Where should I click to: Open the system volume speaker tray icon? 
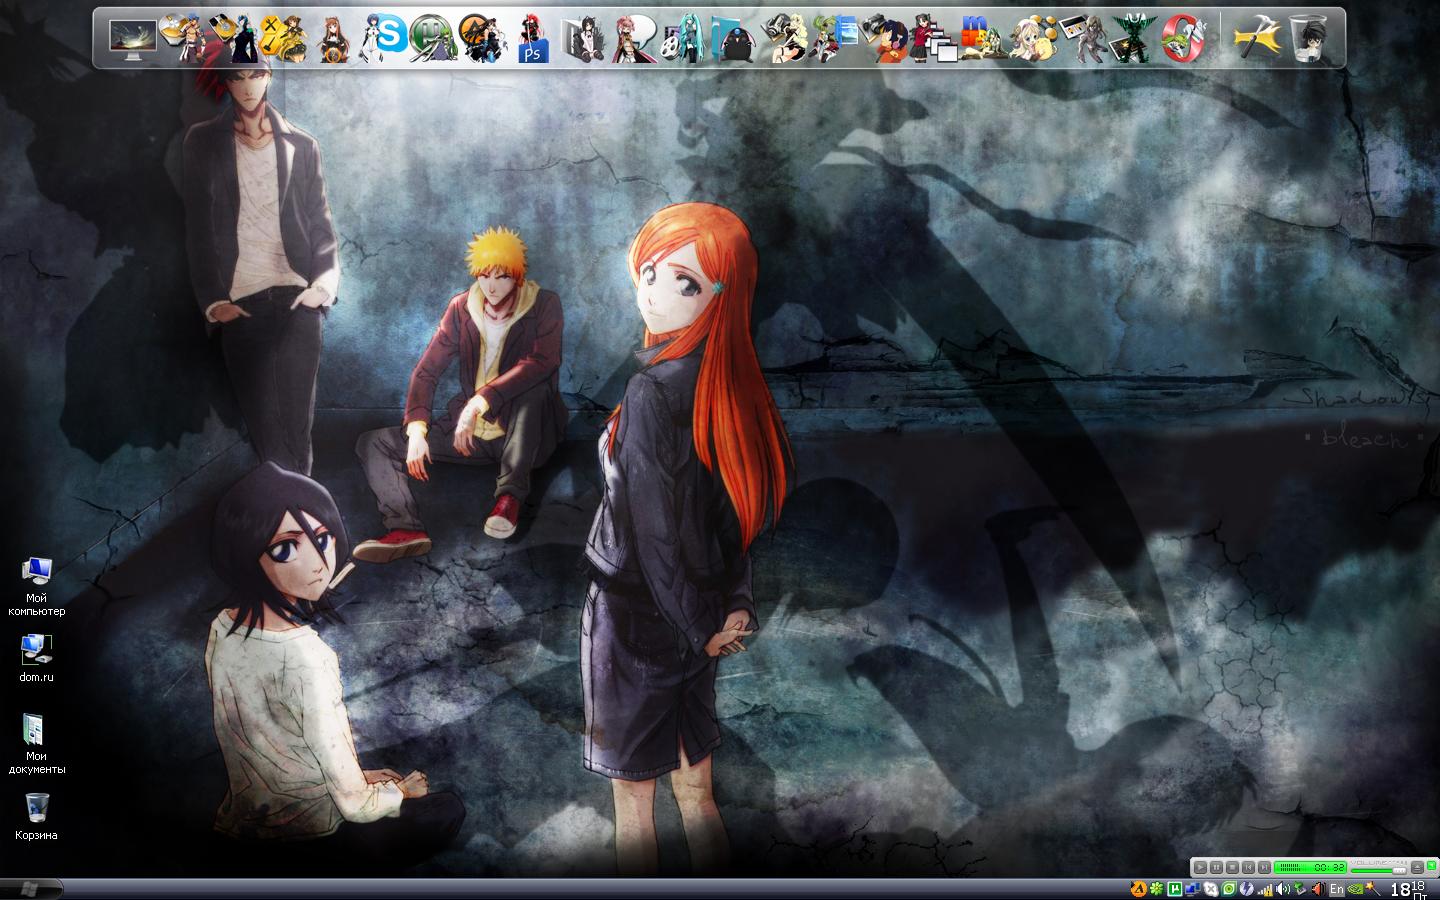[1283, 889]
